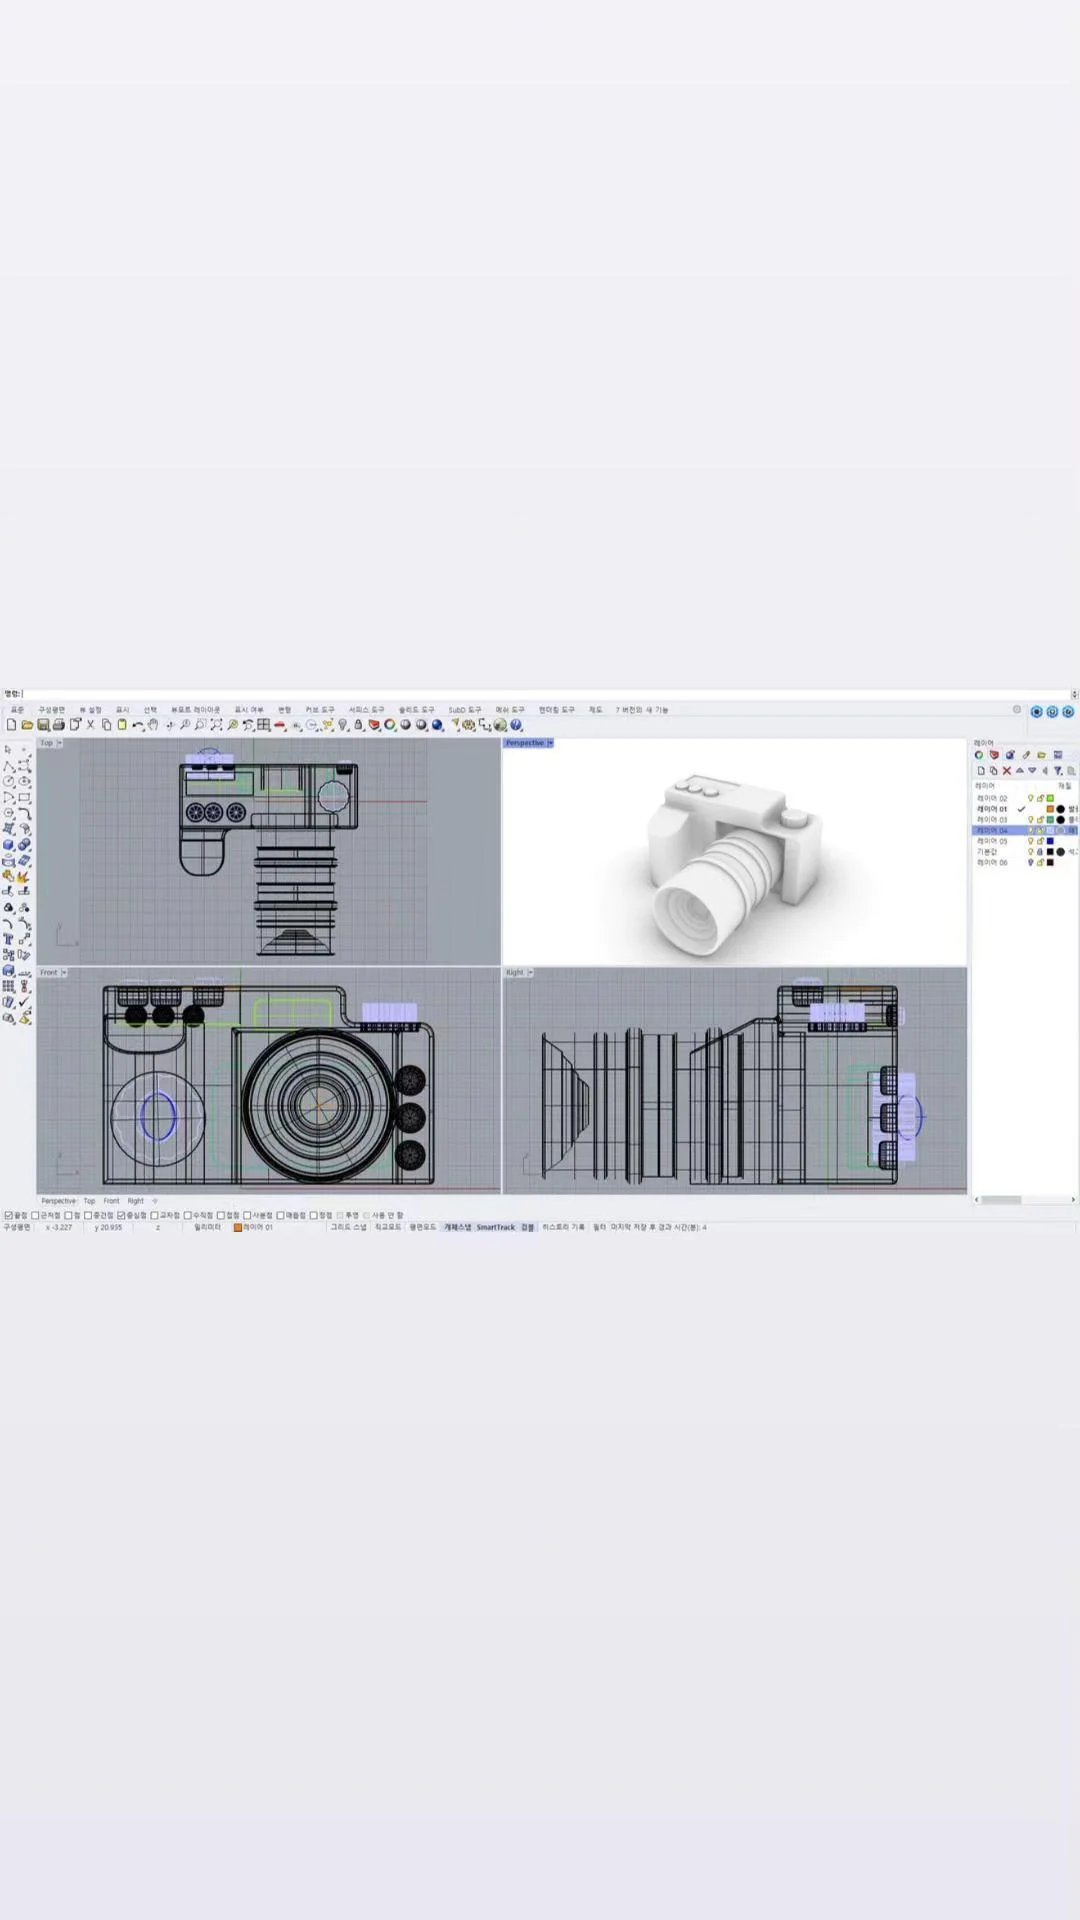Viewport: 1080px width, 1920px height.
Task: Click the light bulb Hide objects icon
Action: coord(343,725)
